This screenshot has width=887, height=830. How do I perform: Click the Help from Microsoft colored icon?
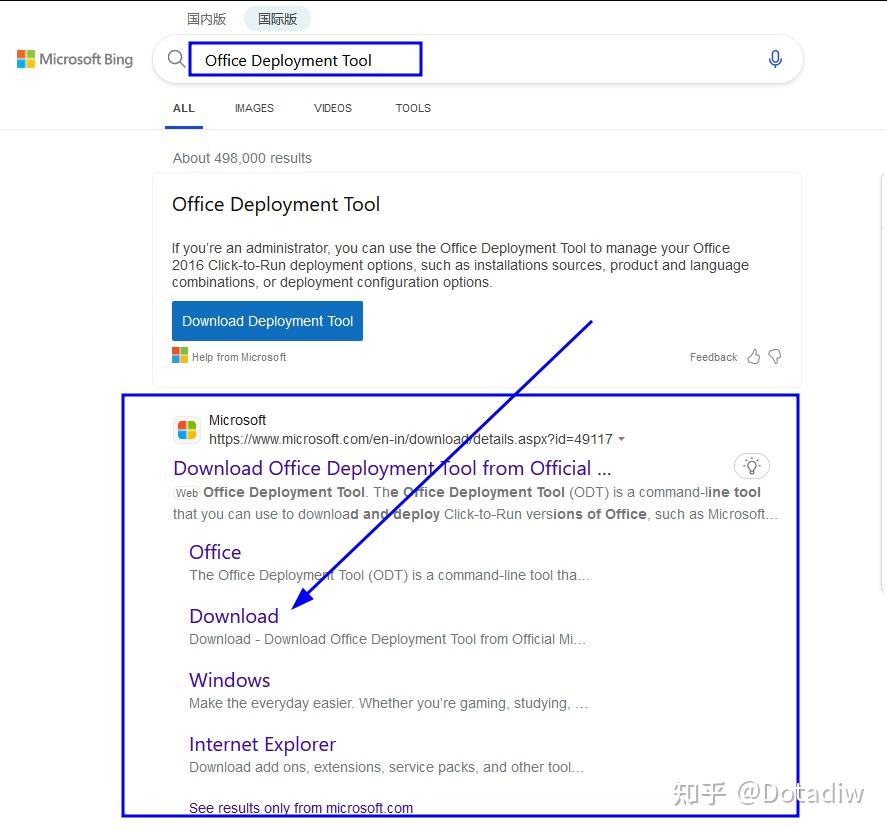[x=179, y=355]
